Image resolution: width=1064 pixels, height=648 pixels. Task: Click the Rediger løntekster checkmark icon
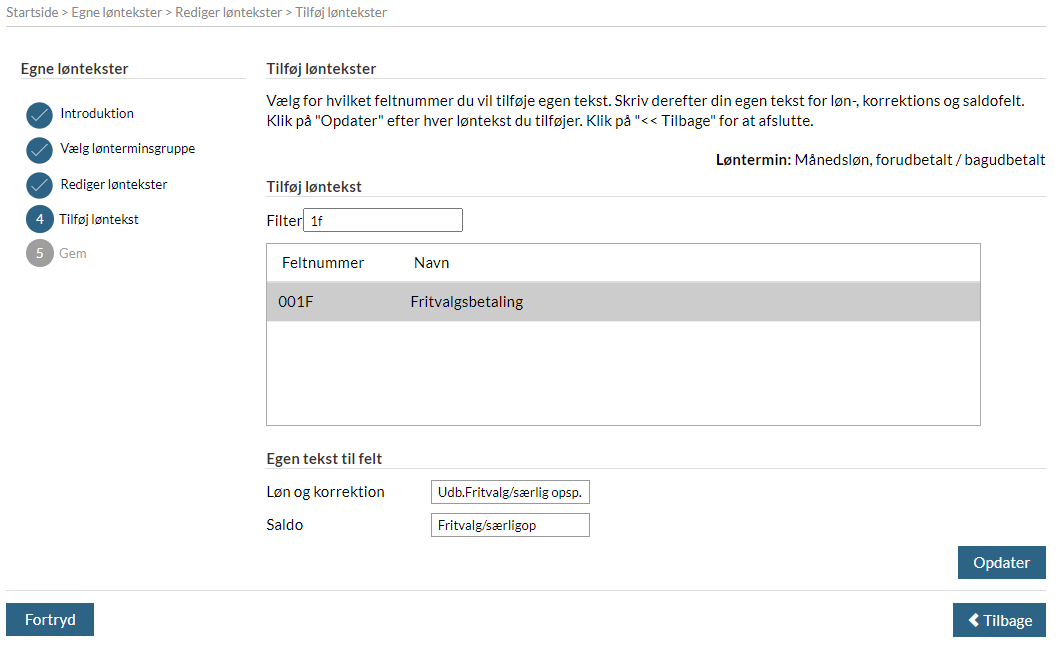coord(39,186)
